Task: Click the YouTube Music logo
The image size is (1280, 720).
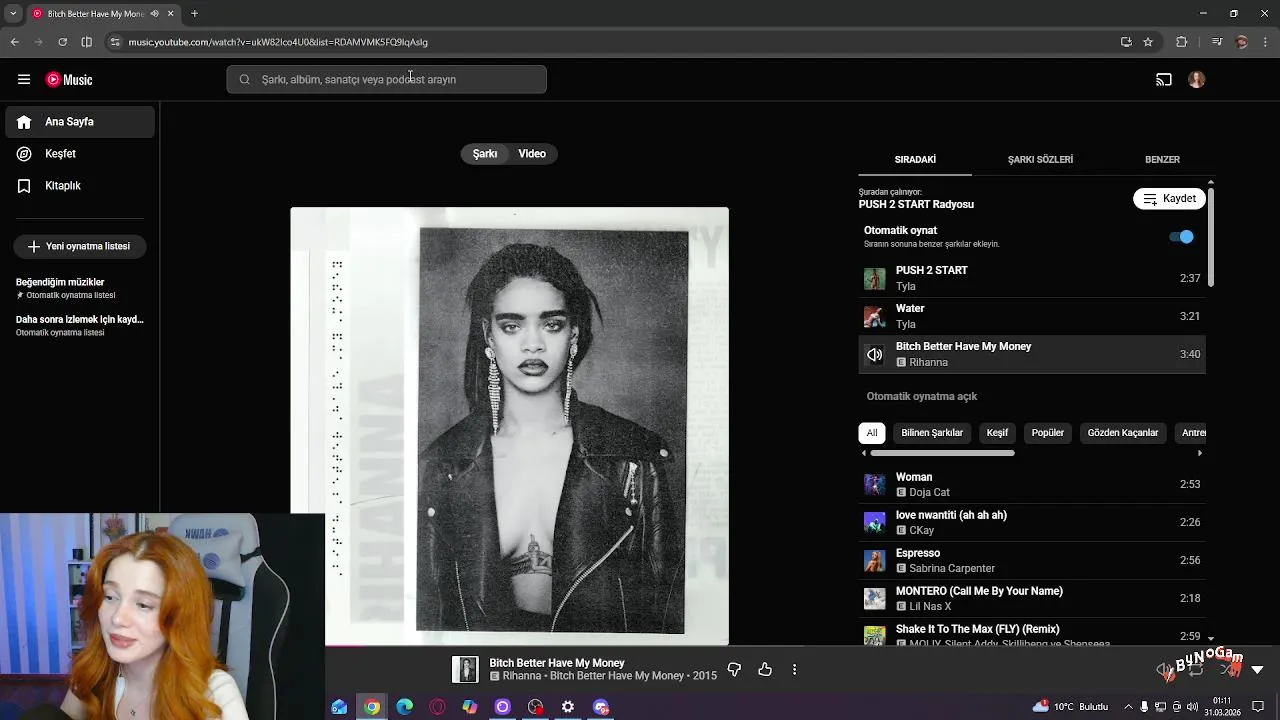Action: coord(69,80)
